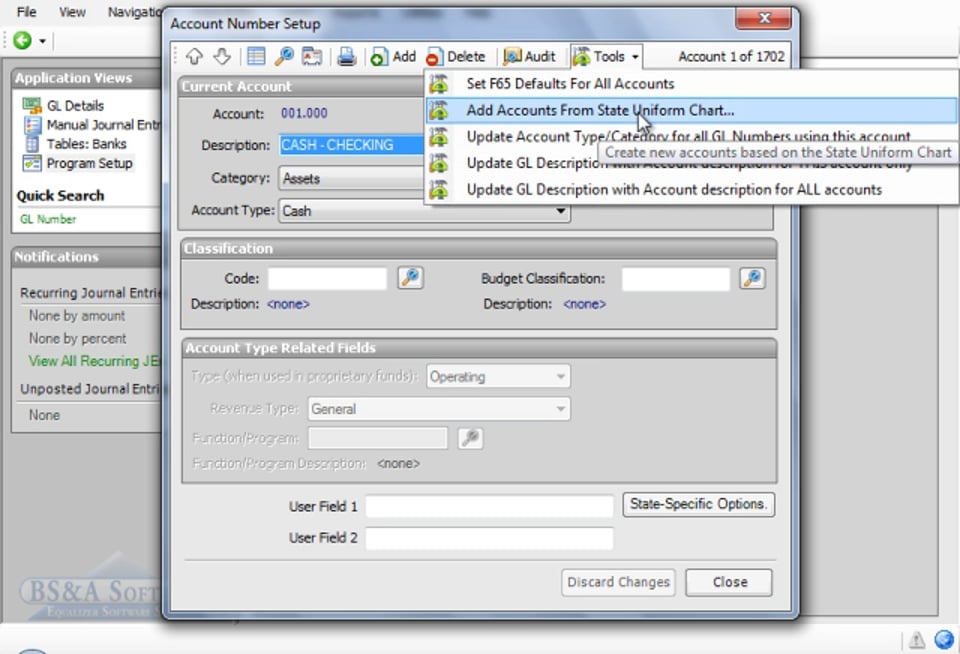Click the search magnifier in the toolbar
Screen dimensions: 960x654
click(x=283, y=56)
